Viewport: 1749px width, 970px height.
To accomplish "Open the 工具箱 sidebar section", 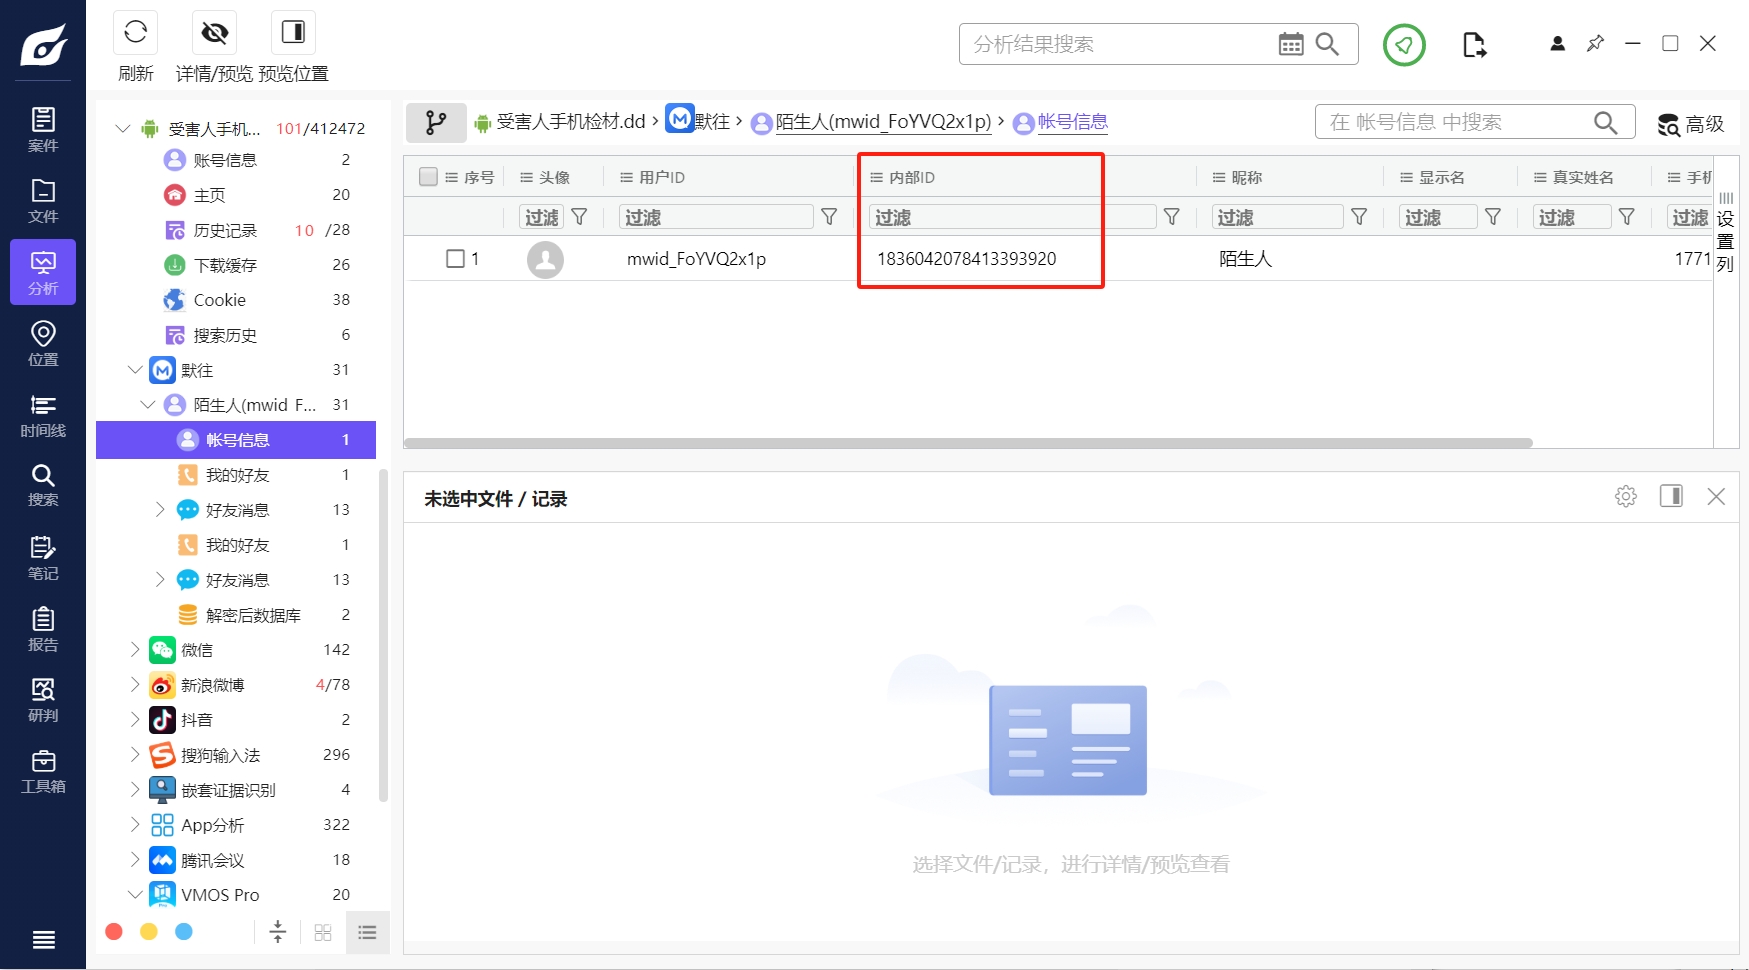I will pyautogui.click(x=43, y=771).
